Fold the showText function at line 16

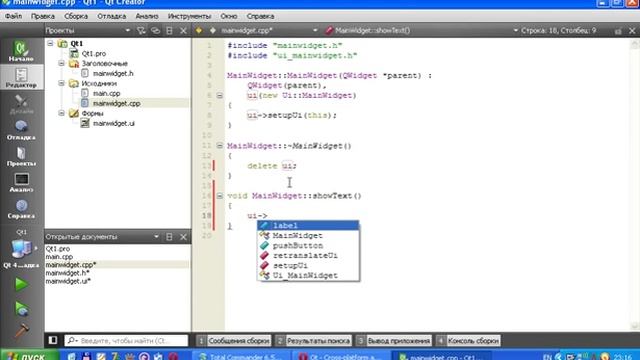[x=220, y=196]
